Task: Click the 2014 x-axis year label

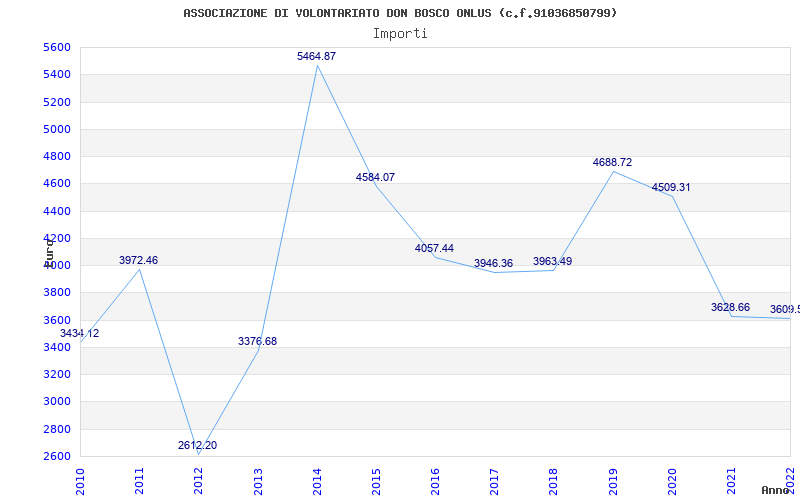Action: 317,482
